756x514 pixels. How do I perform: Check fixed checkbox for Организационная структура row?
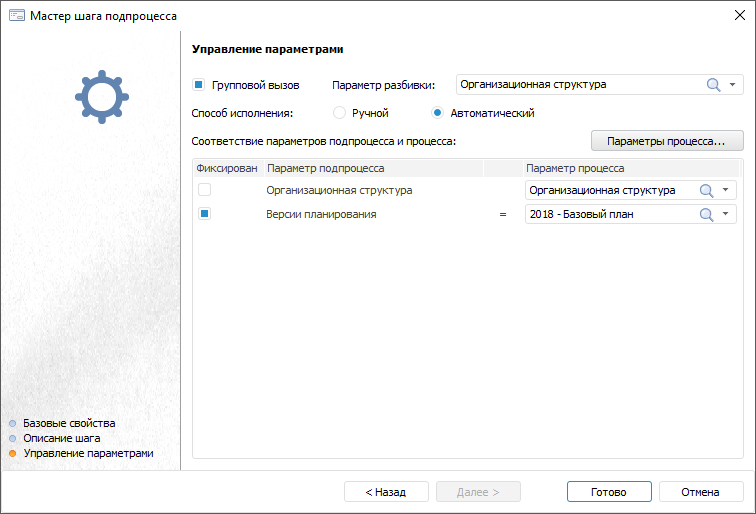pyautogui.click(x=204, y=190)
